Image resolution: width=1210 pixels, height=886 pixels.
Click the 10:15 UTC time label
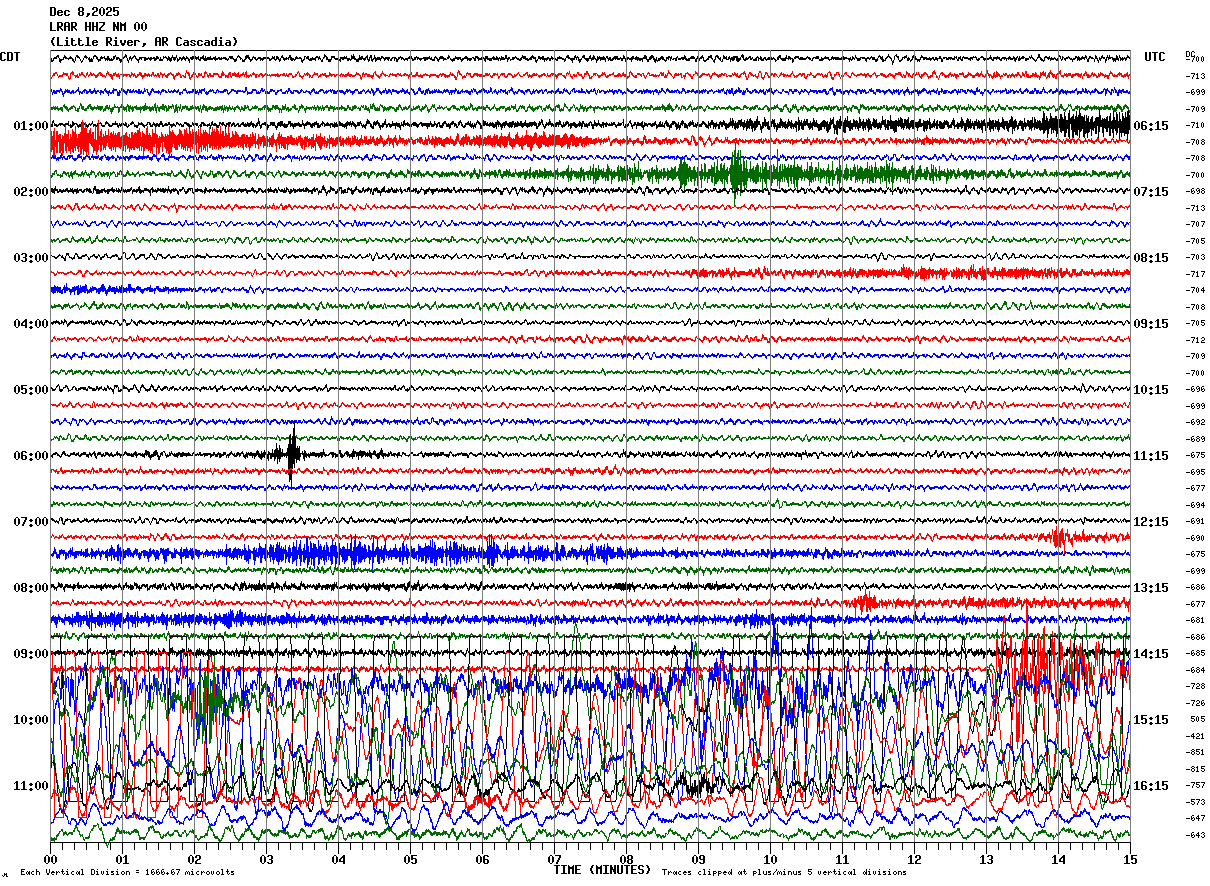(x=1151, y=390)
